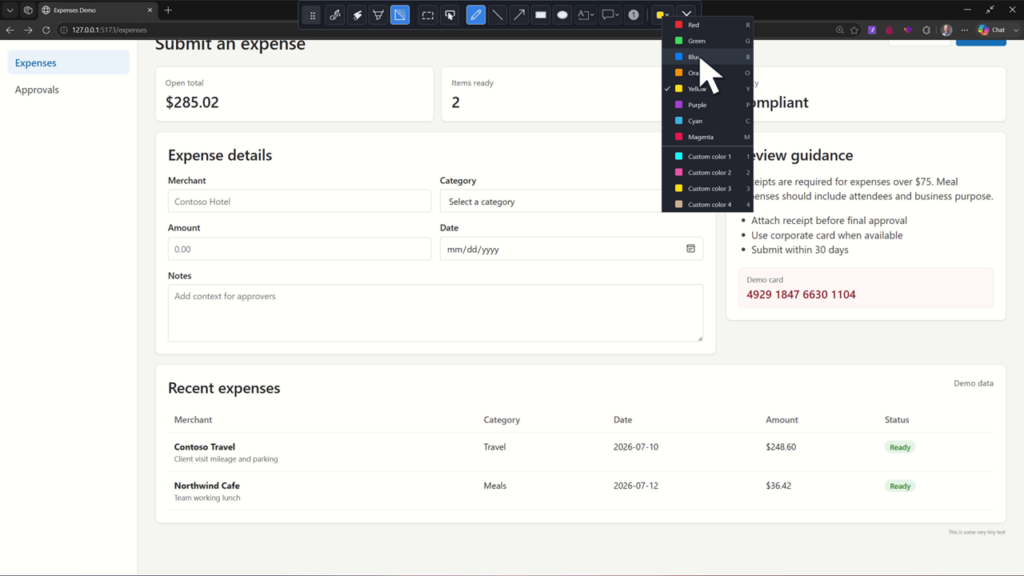Image resolution: width=1024 pixels, height=576 pixels.
Task: Select Custom color 1 menu entry
Action: click(x=707, y=157)
